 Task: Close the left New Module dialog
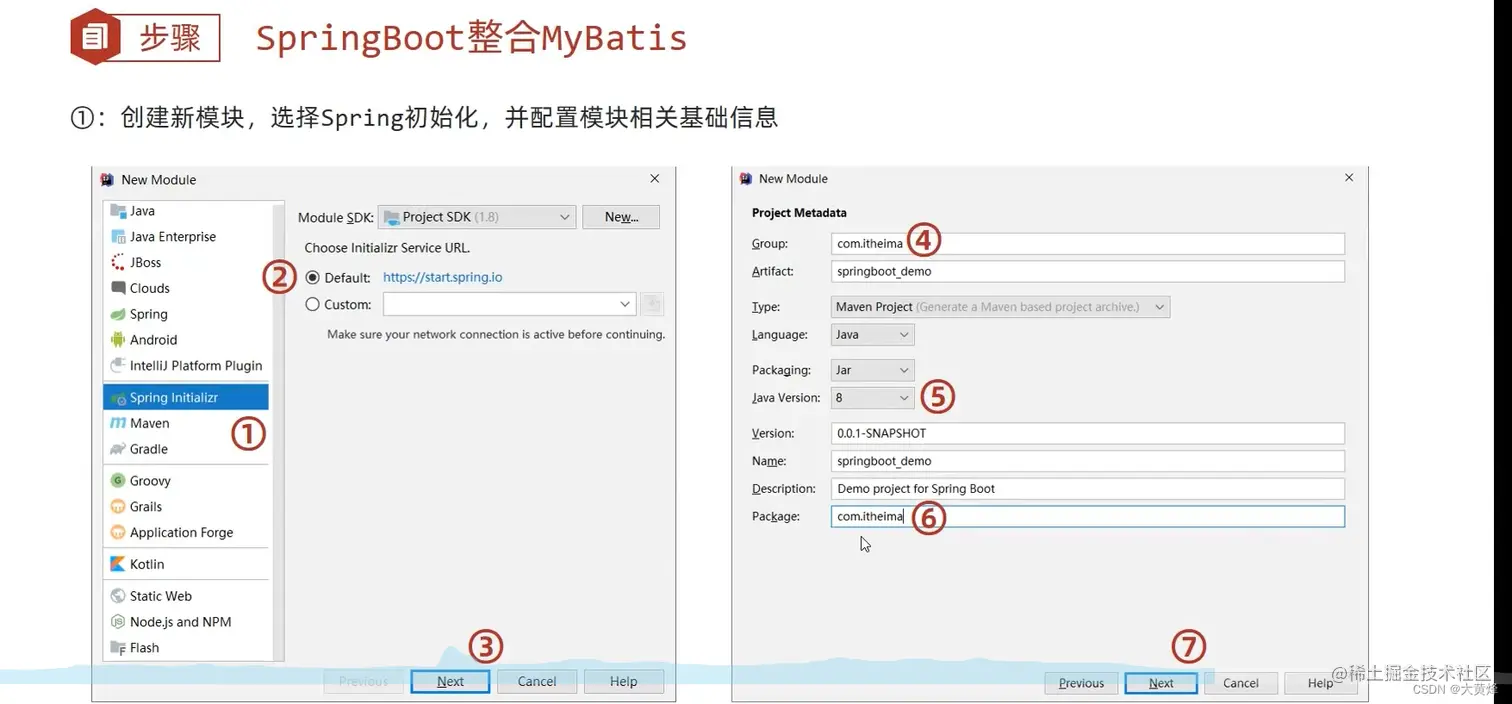pyautogui.click(x=655, y=179)
